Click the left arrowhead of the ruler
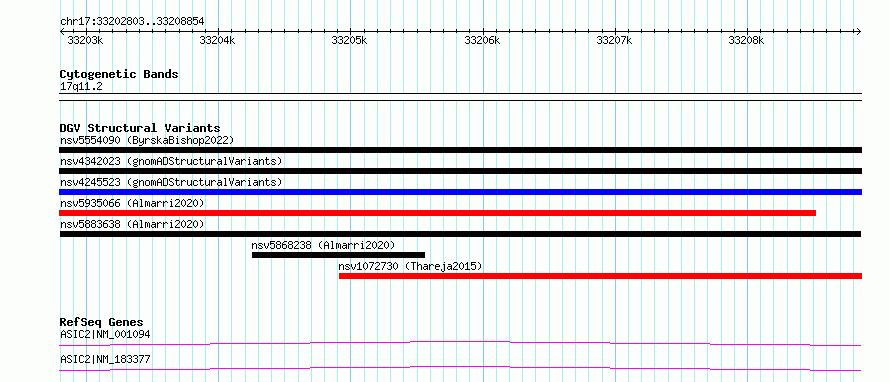890x382 pixels. click(x=62, y=32)
